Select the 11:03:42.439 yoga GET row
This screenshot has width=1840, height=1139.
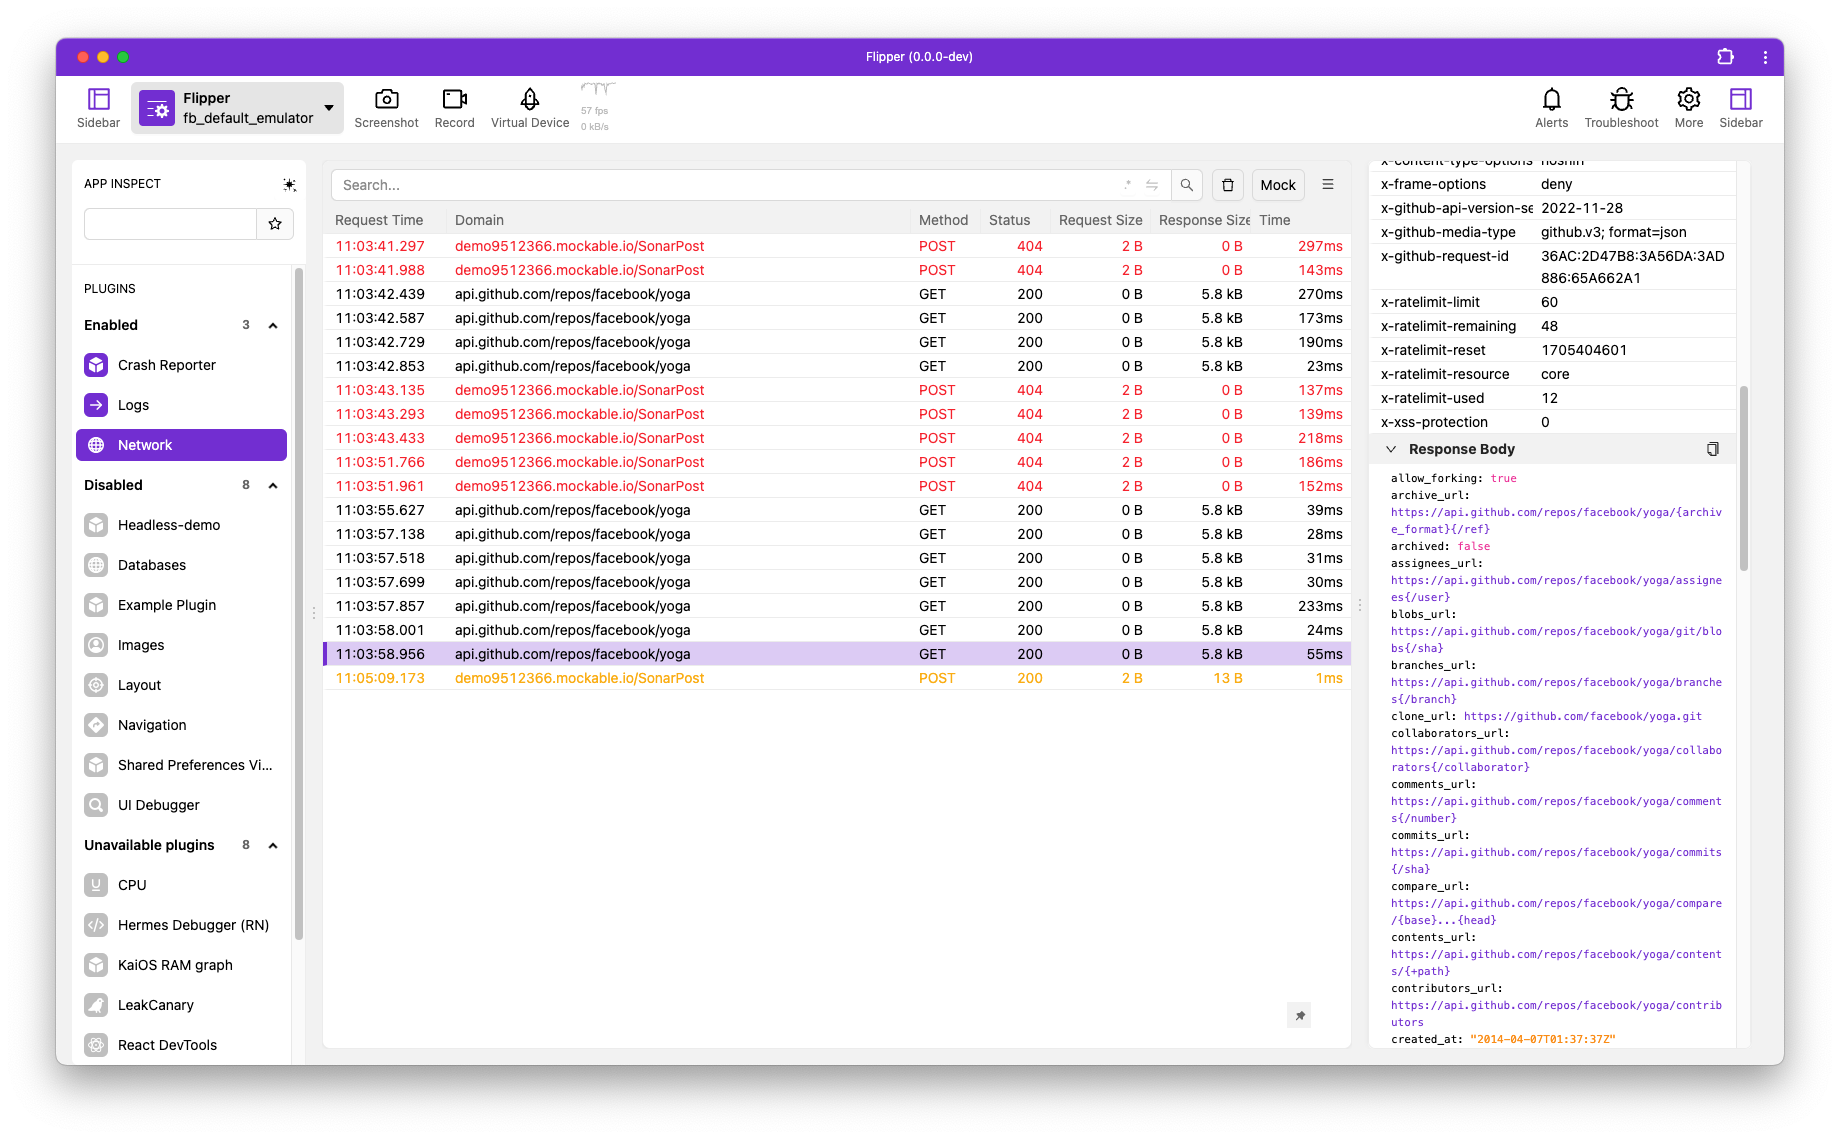coord(837,294)
